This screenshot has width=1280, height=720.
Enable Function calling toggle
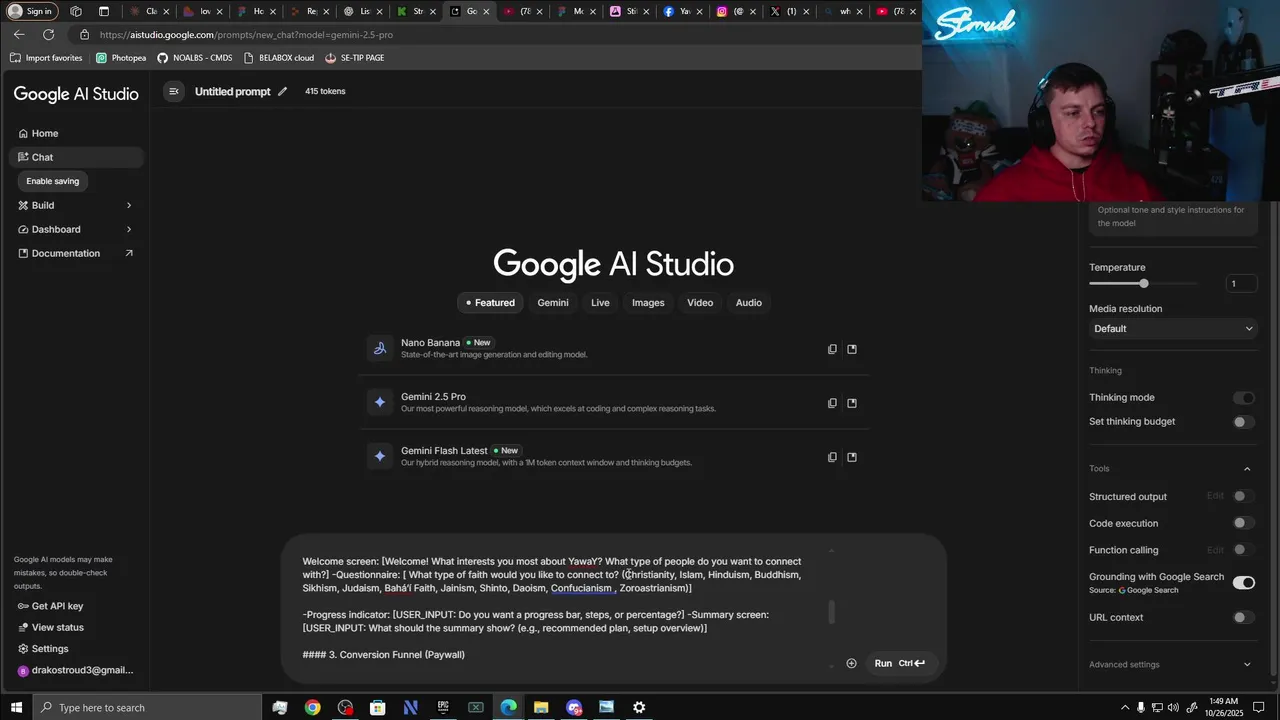click(x=1243, y=550)
